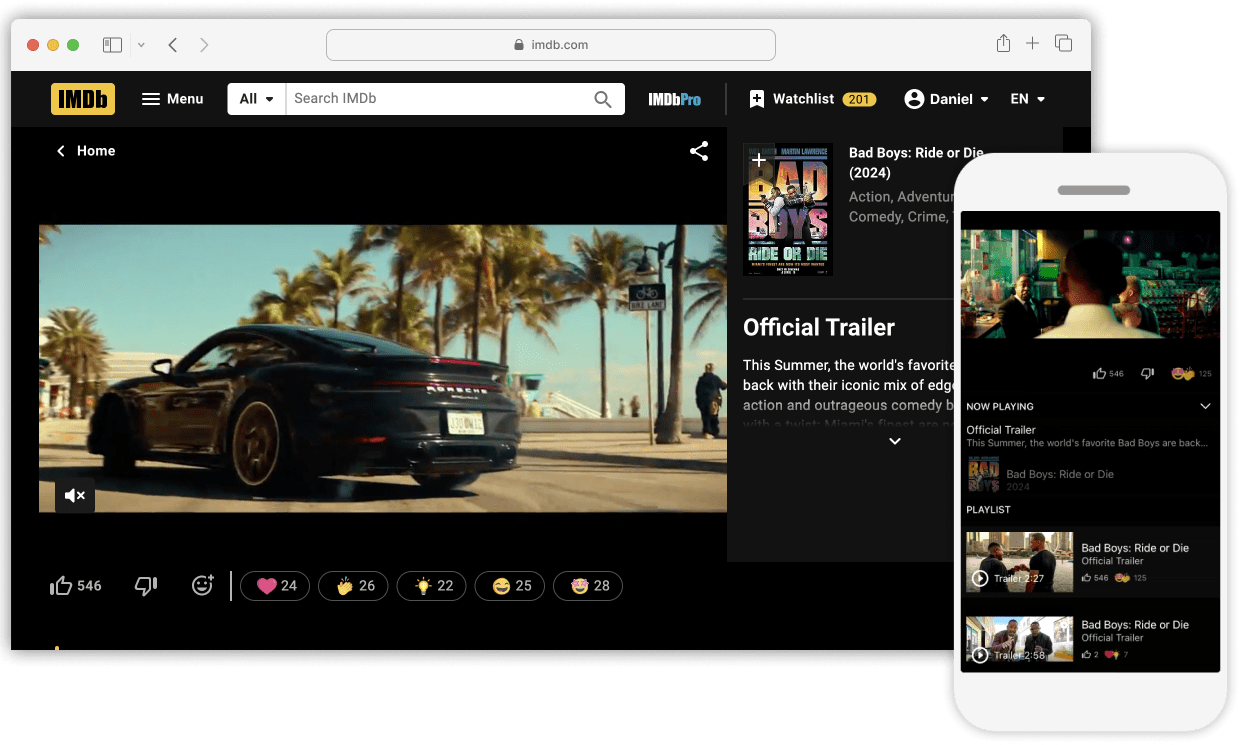Open a new Safari tab
Screen dimensions: 1241x745
coord(1033,44)
